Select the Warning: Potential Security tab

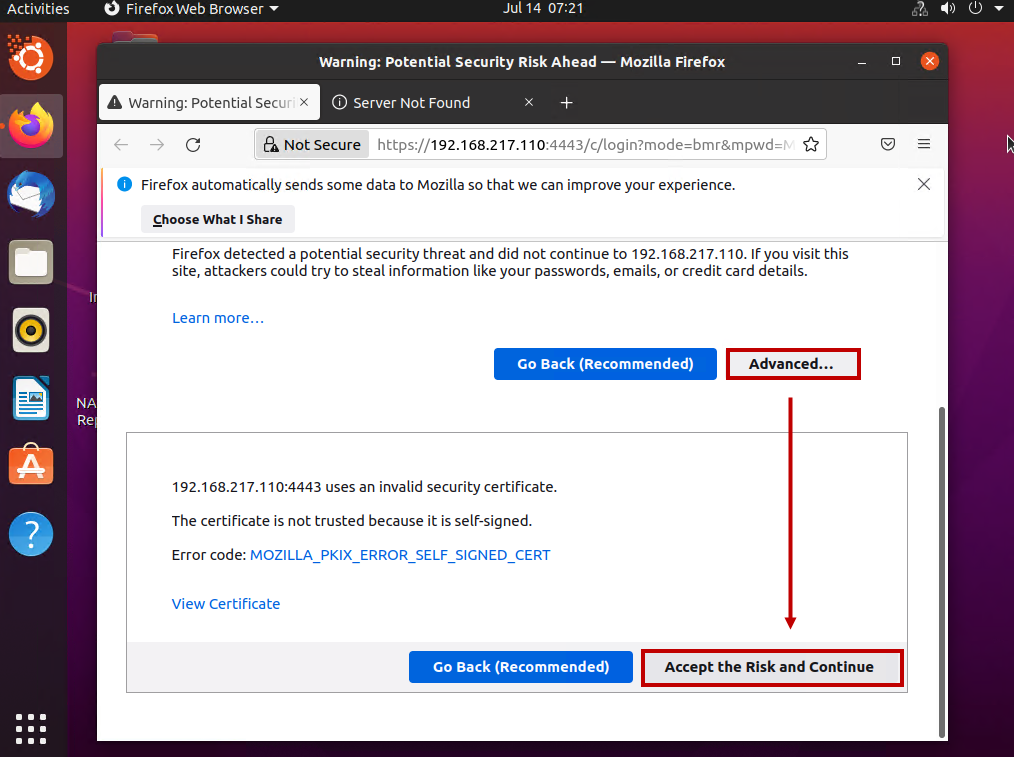coord(209,103)
